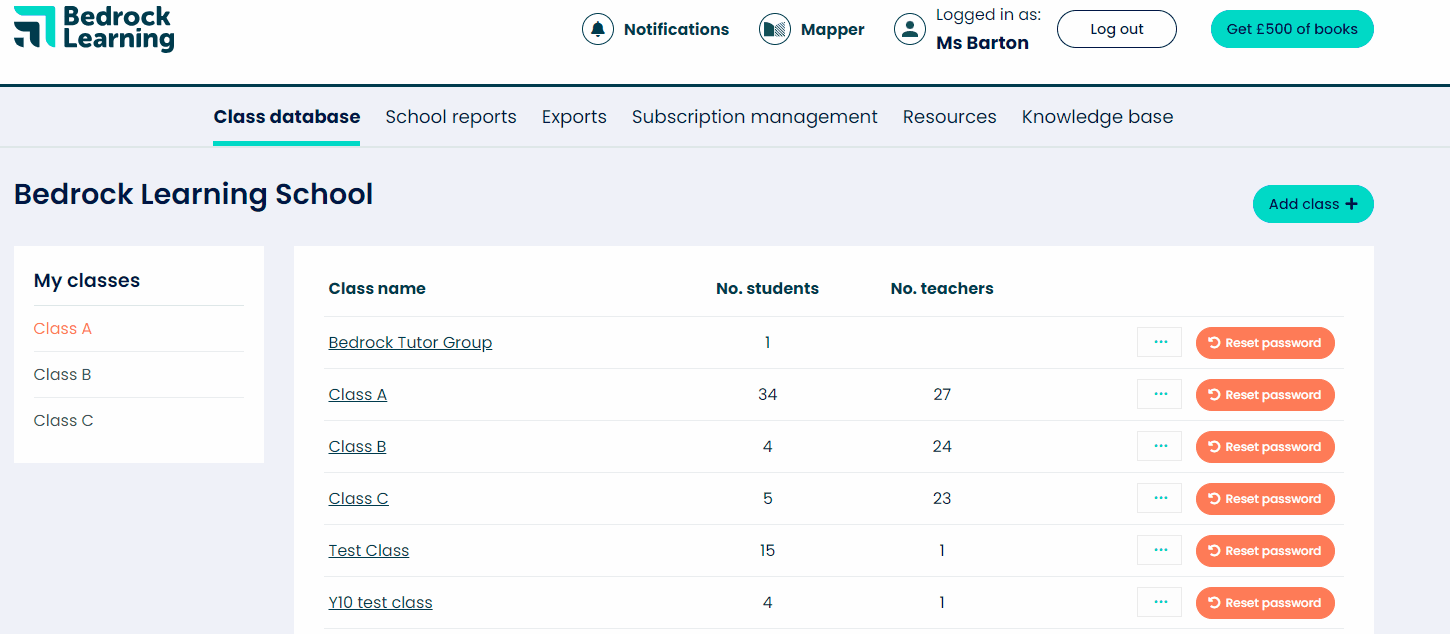Open the Test Class link

coord(369,551)
